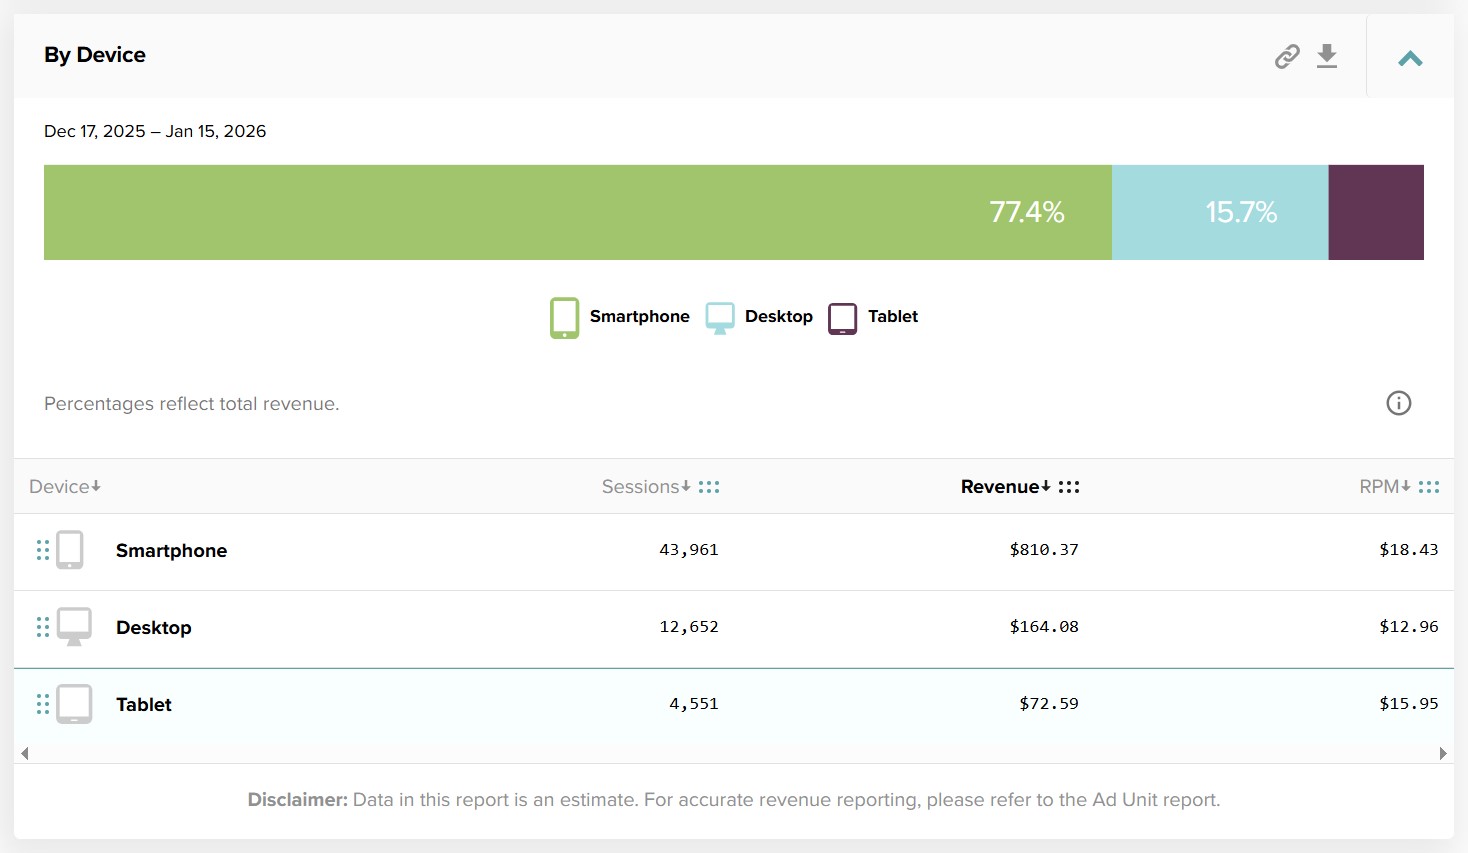This screenshot has width=1468, height=853.
Task: Click the right horizontal scroll arrow
Action: (x=1442, y=753)
